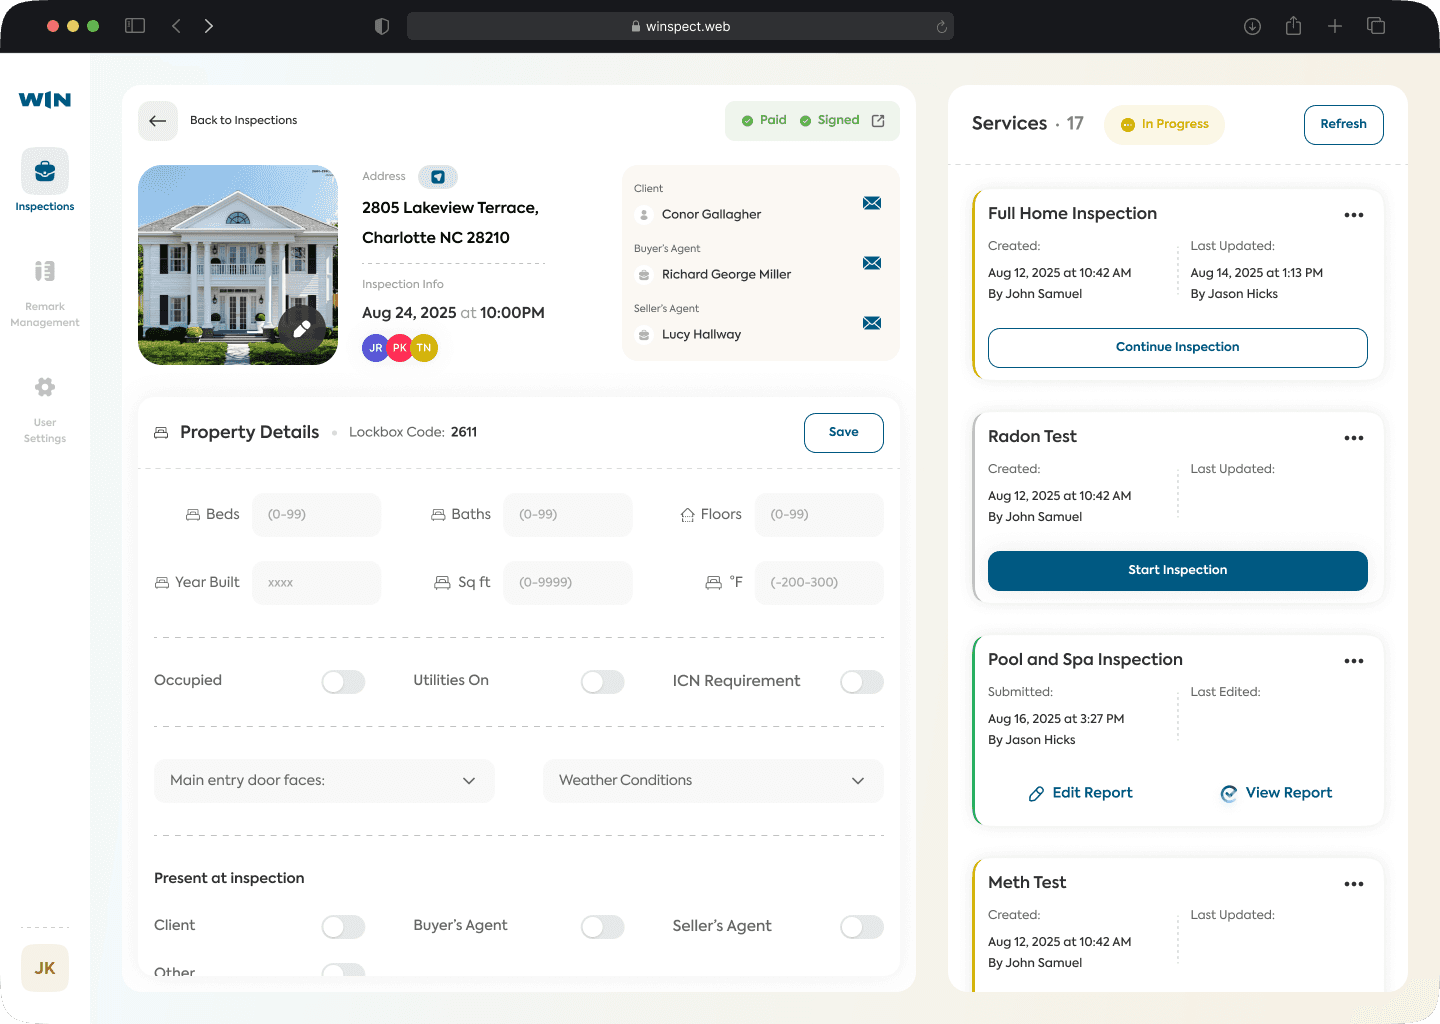Click Continue Inspection for Full Home Inspection
Viewport: 1440px width, 1024px height.
coord(1178,348)
